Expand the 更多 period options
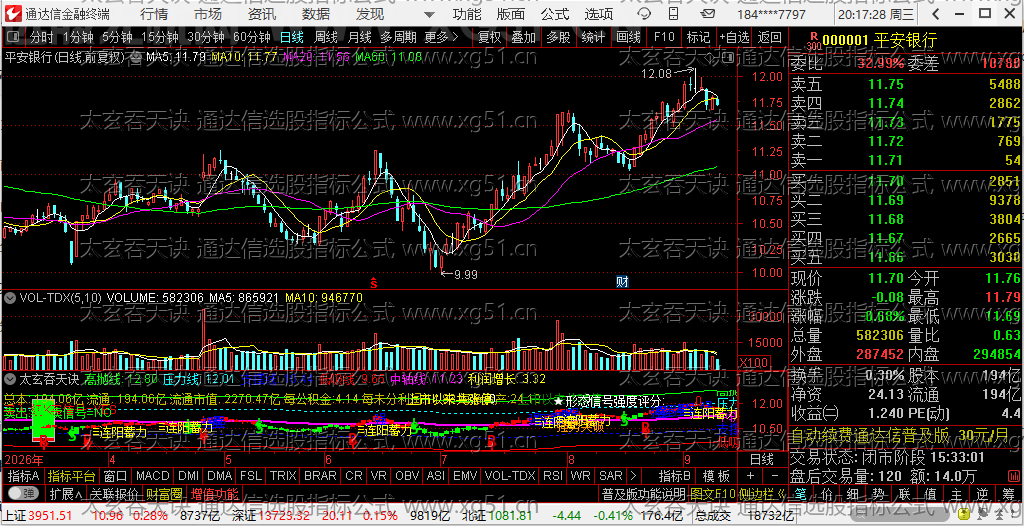 [441, 37]
